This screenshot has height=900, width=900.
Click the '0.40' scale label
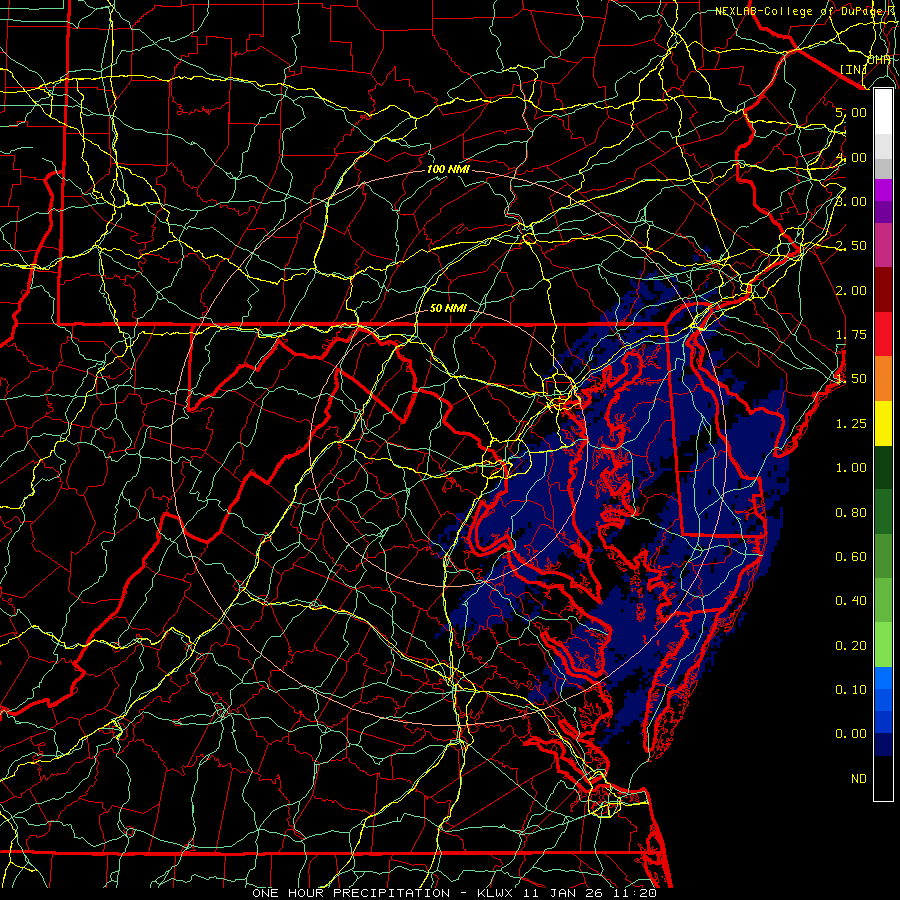851,601
